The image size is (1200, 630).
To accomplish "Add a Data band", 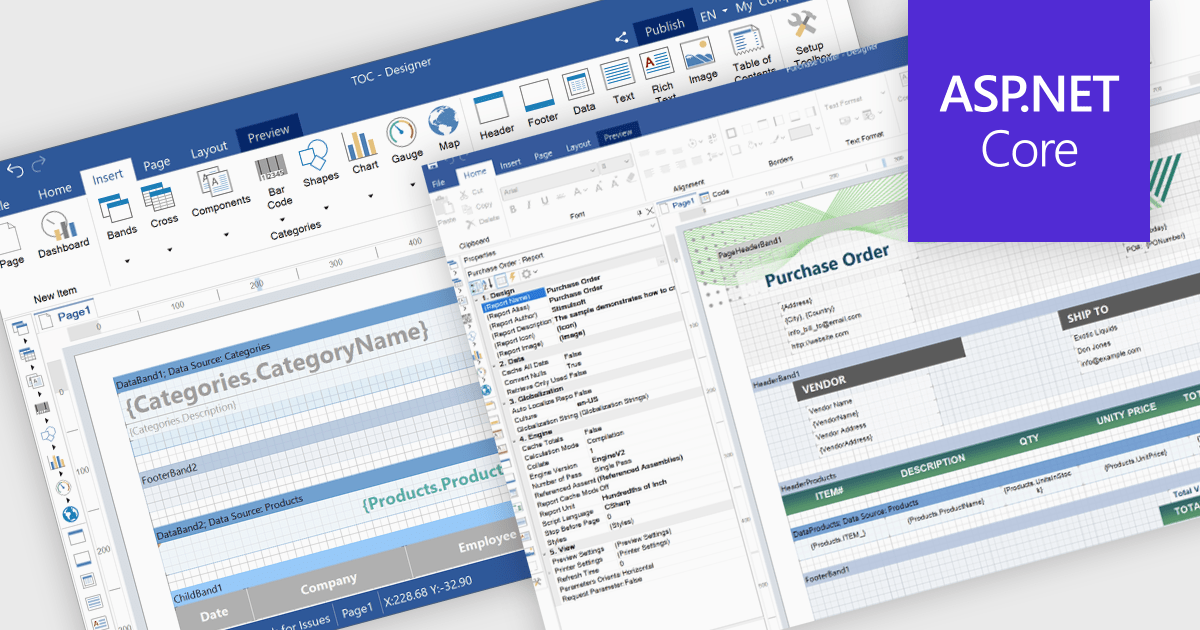I will pyautogui.click(x=581, y=91).
